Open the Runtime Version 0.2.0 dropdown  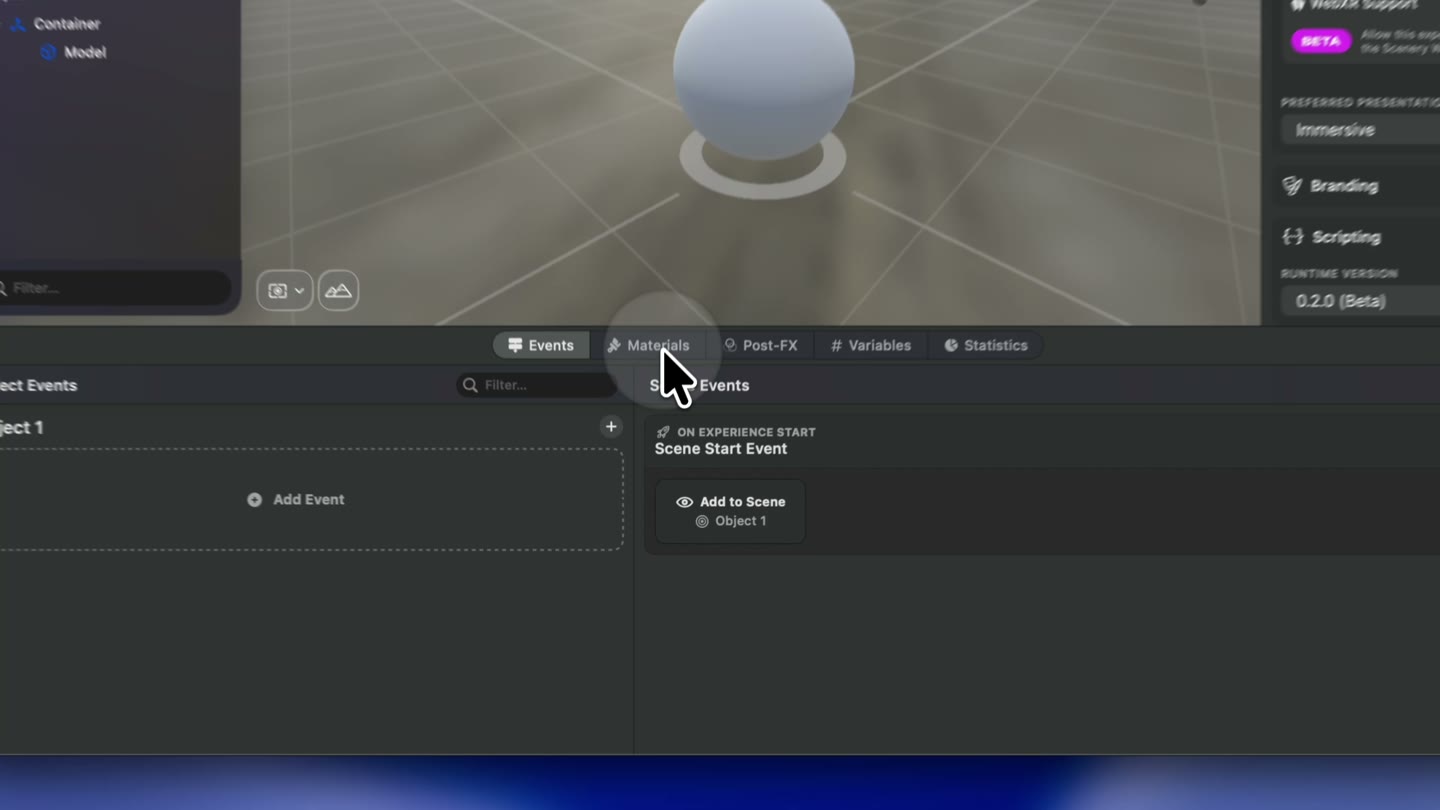click(1360, 301)
